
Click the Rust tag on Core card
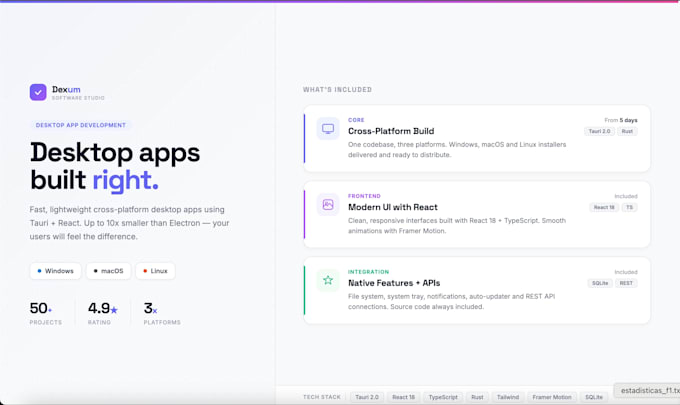point(627,131)
